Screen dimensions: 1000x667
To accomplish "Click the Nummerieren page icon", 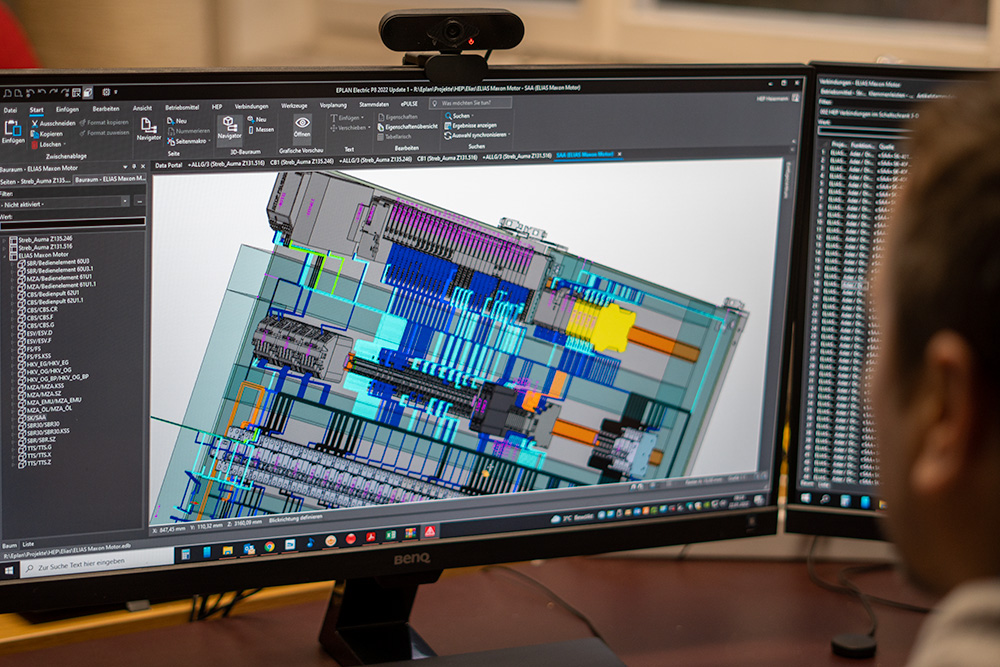I will [x=170, y=131].
